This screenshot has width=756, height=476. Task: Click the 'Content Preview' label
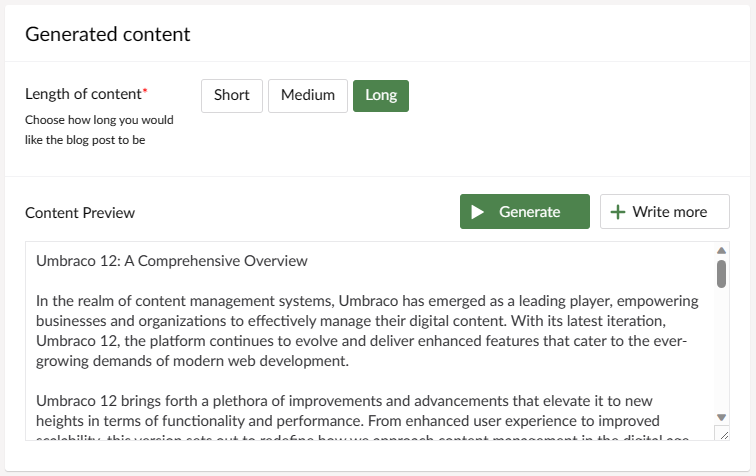pyautogui.click(x=80, y=213)
